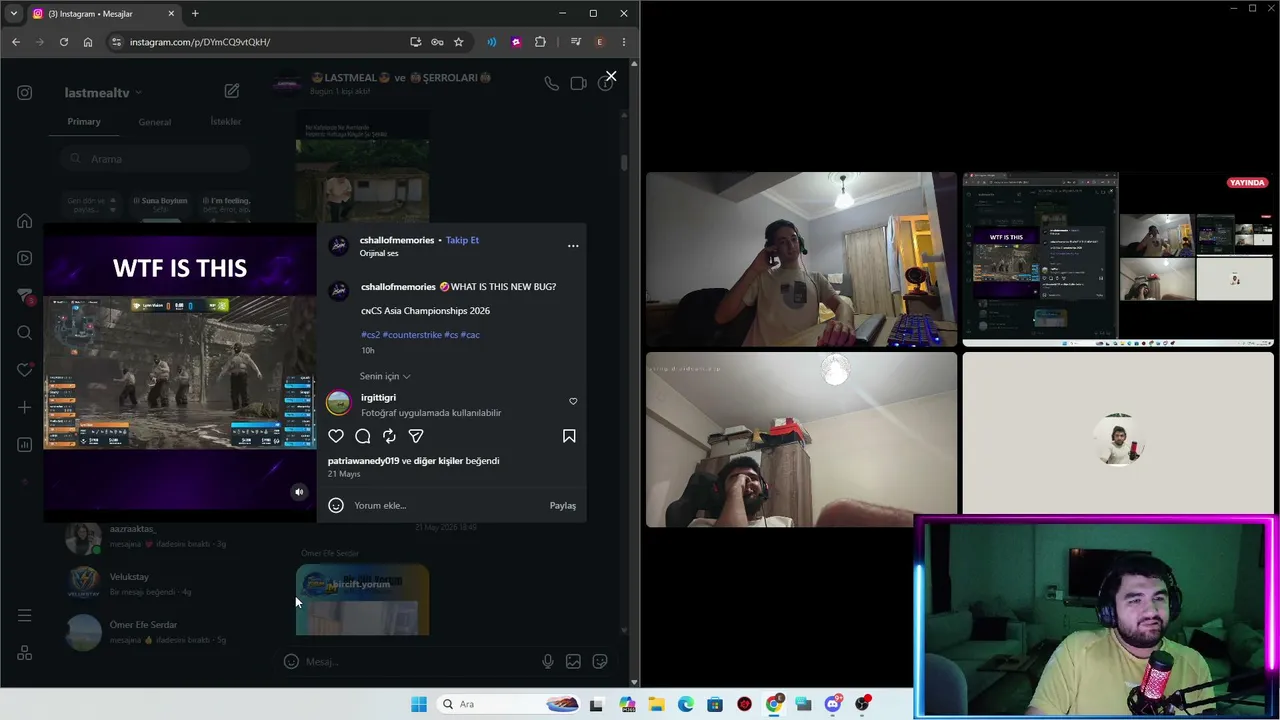Image resolution: width=1280 pixels, height=720 pixels.
Task: Open File Explorer from the taskbar
Action: coord(656,704)
